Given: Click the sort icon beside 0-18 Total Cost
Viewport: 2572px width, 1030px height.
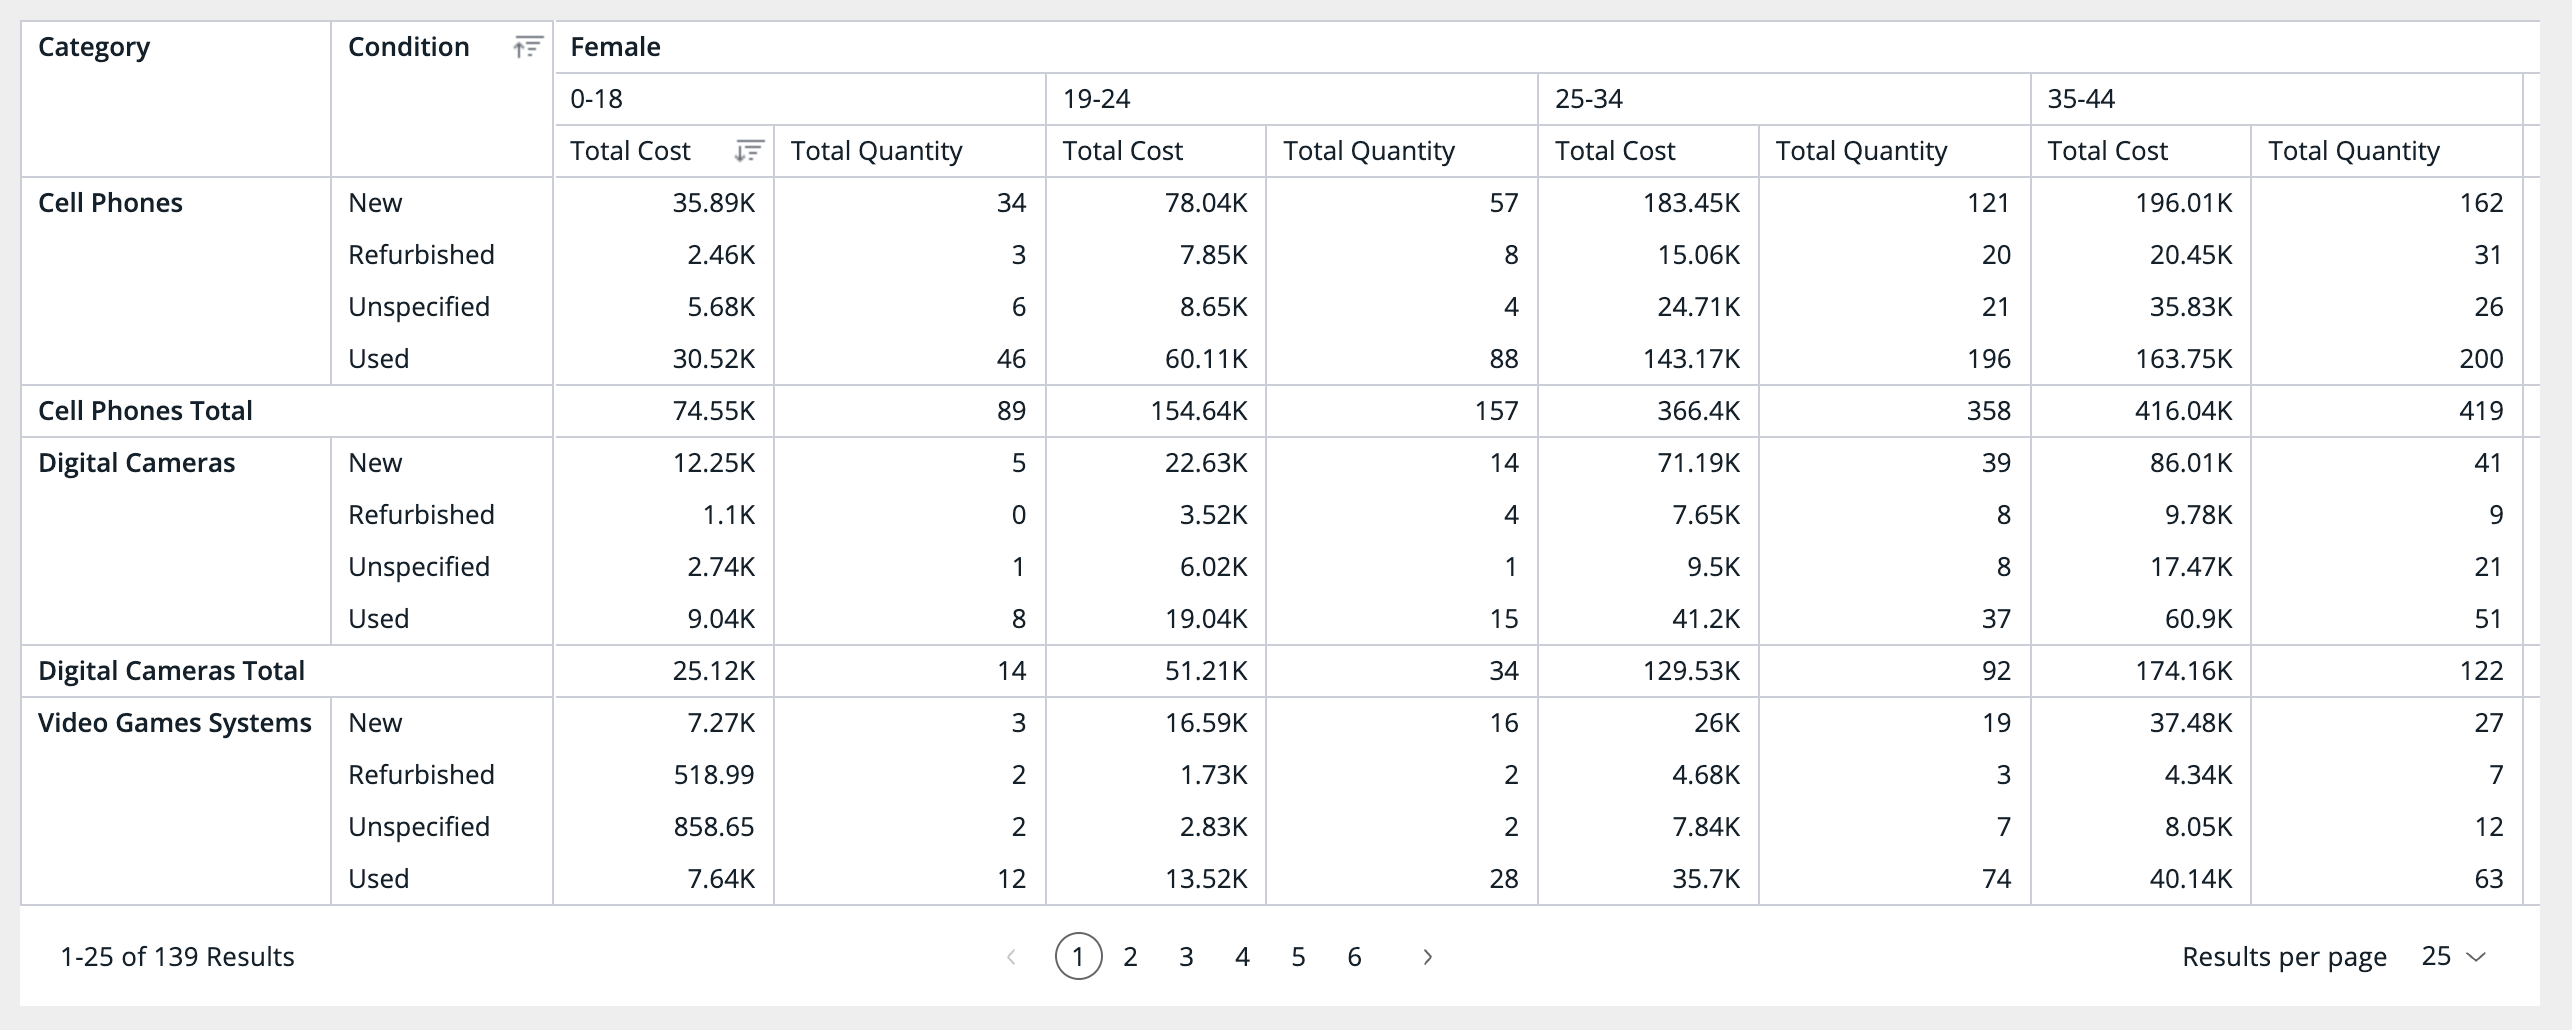Looking at the screenshot, I should click(748, 151).
